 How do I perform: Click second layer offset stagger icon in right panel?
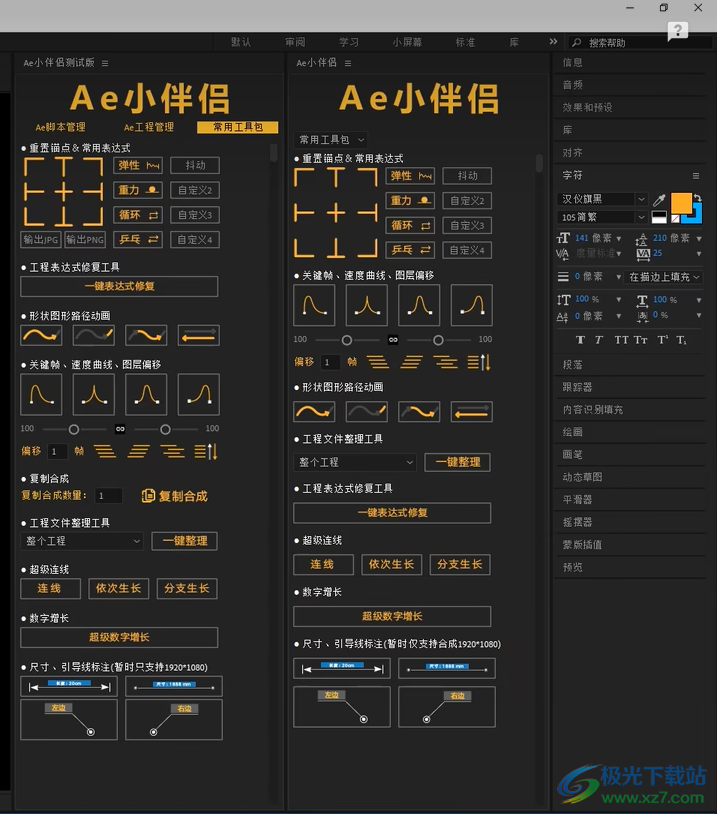[411, 362]
